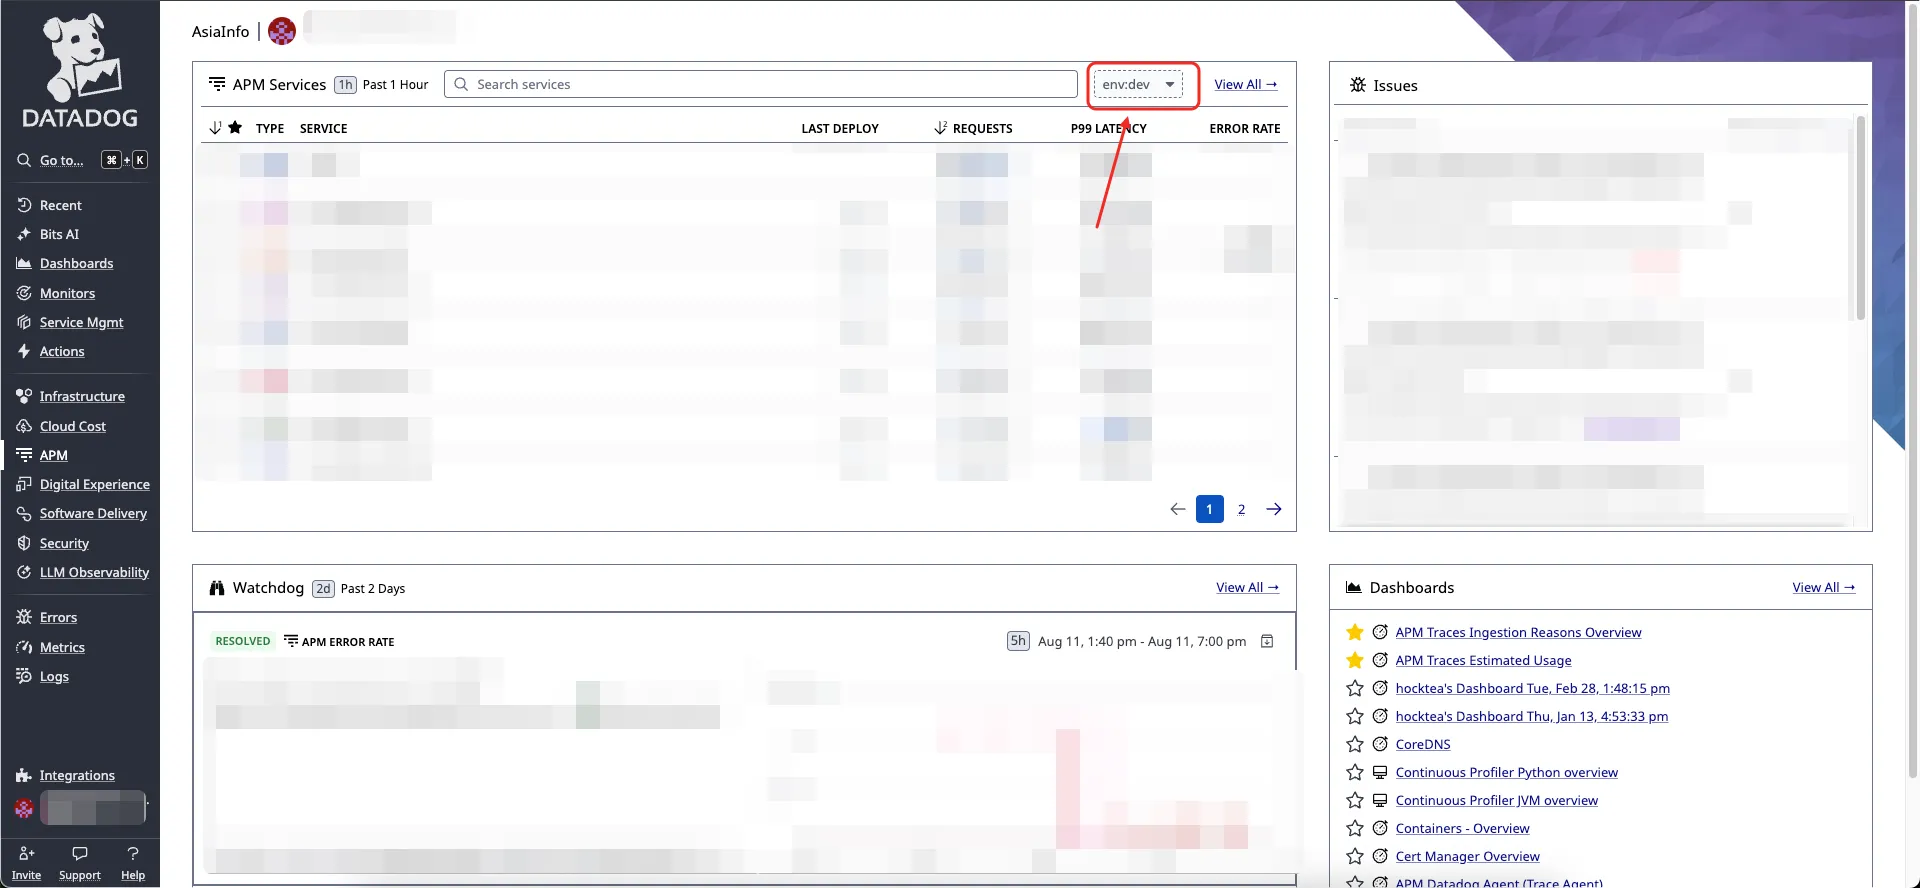Change the Watchdog 2d timeframe

click(x=323, y=589)
